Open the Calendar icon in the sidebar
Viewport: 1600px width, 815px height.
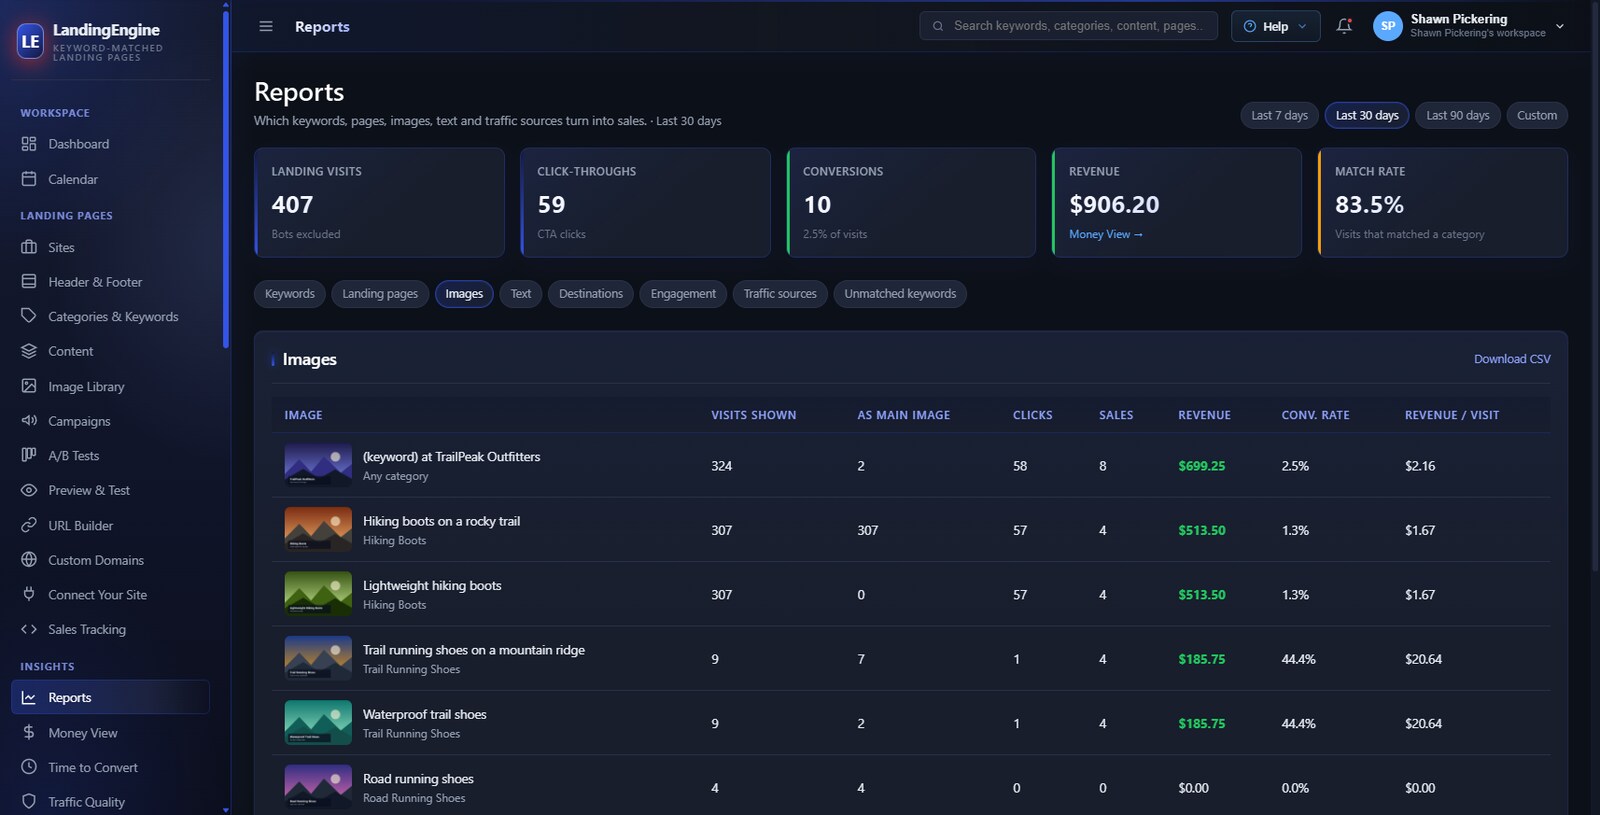tap(29, 179)
